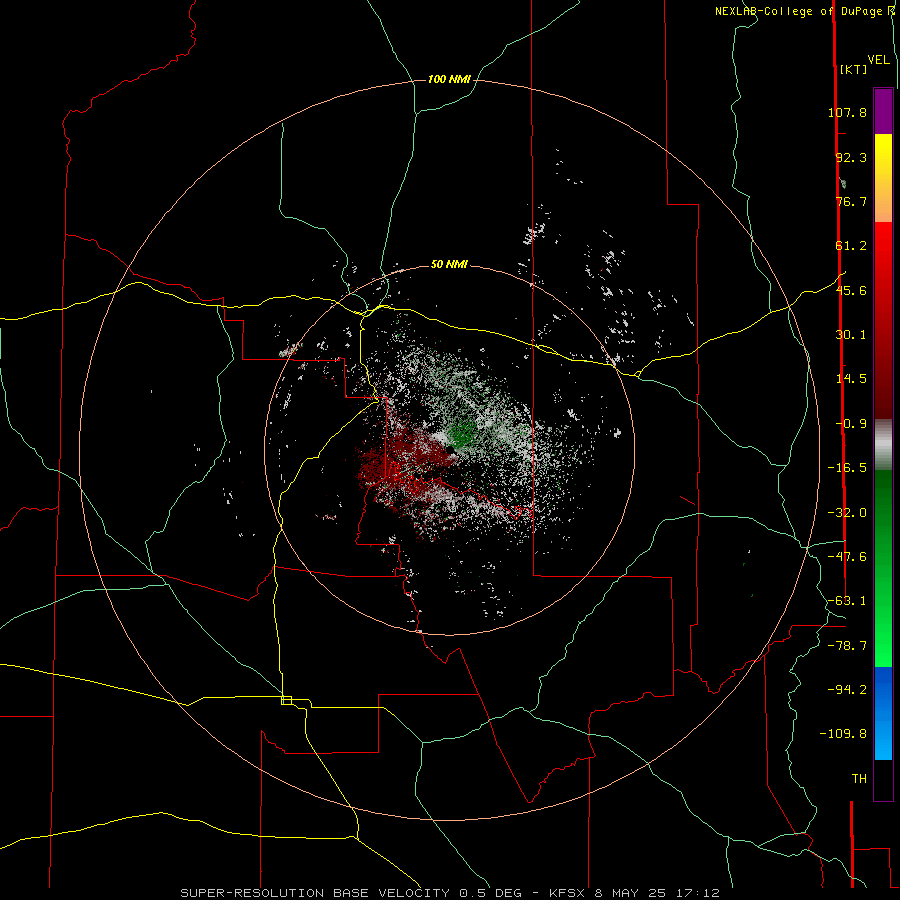Click SUPER-RESOLUTION BASE VELOCITY caption text
This screenshot has width=900, height=900.
click(x=315, y=893)
